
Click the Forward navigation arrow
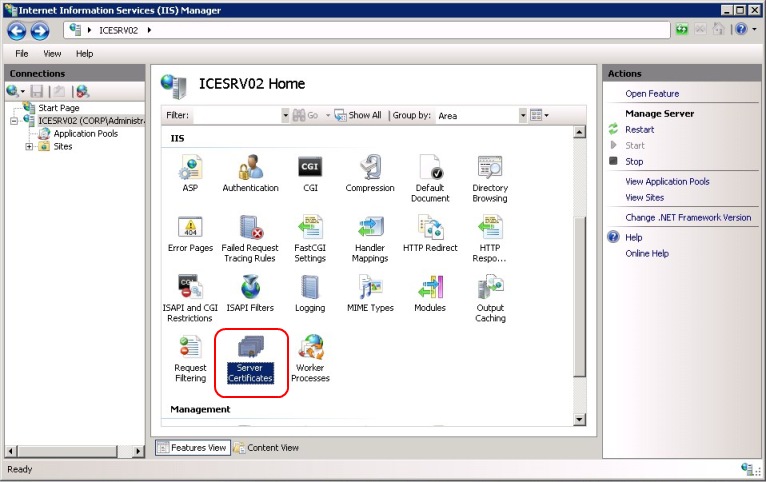(40, 31)
